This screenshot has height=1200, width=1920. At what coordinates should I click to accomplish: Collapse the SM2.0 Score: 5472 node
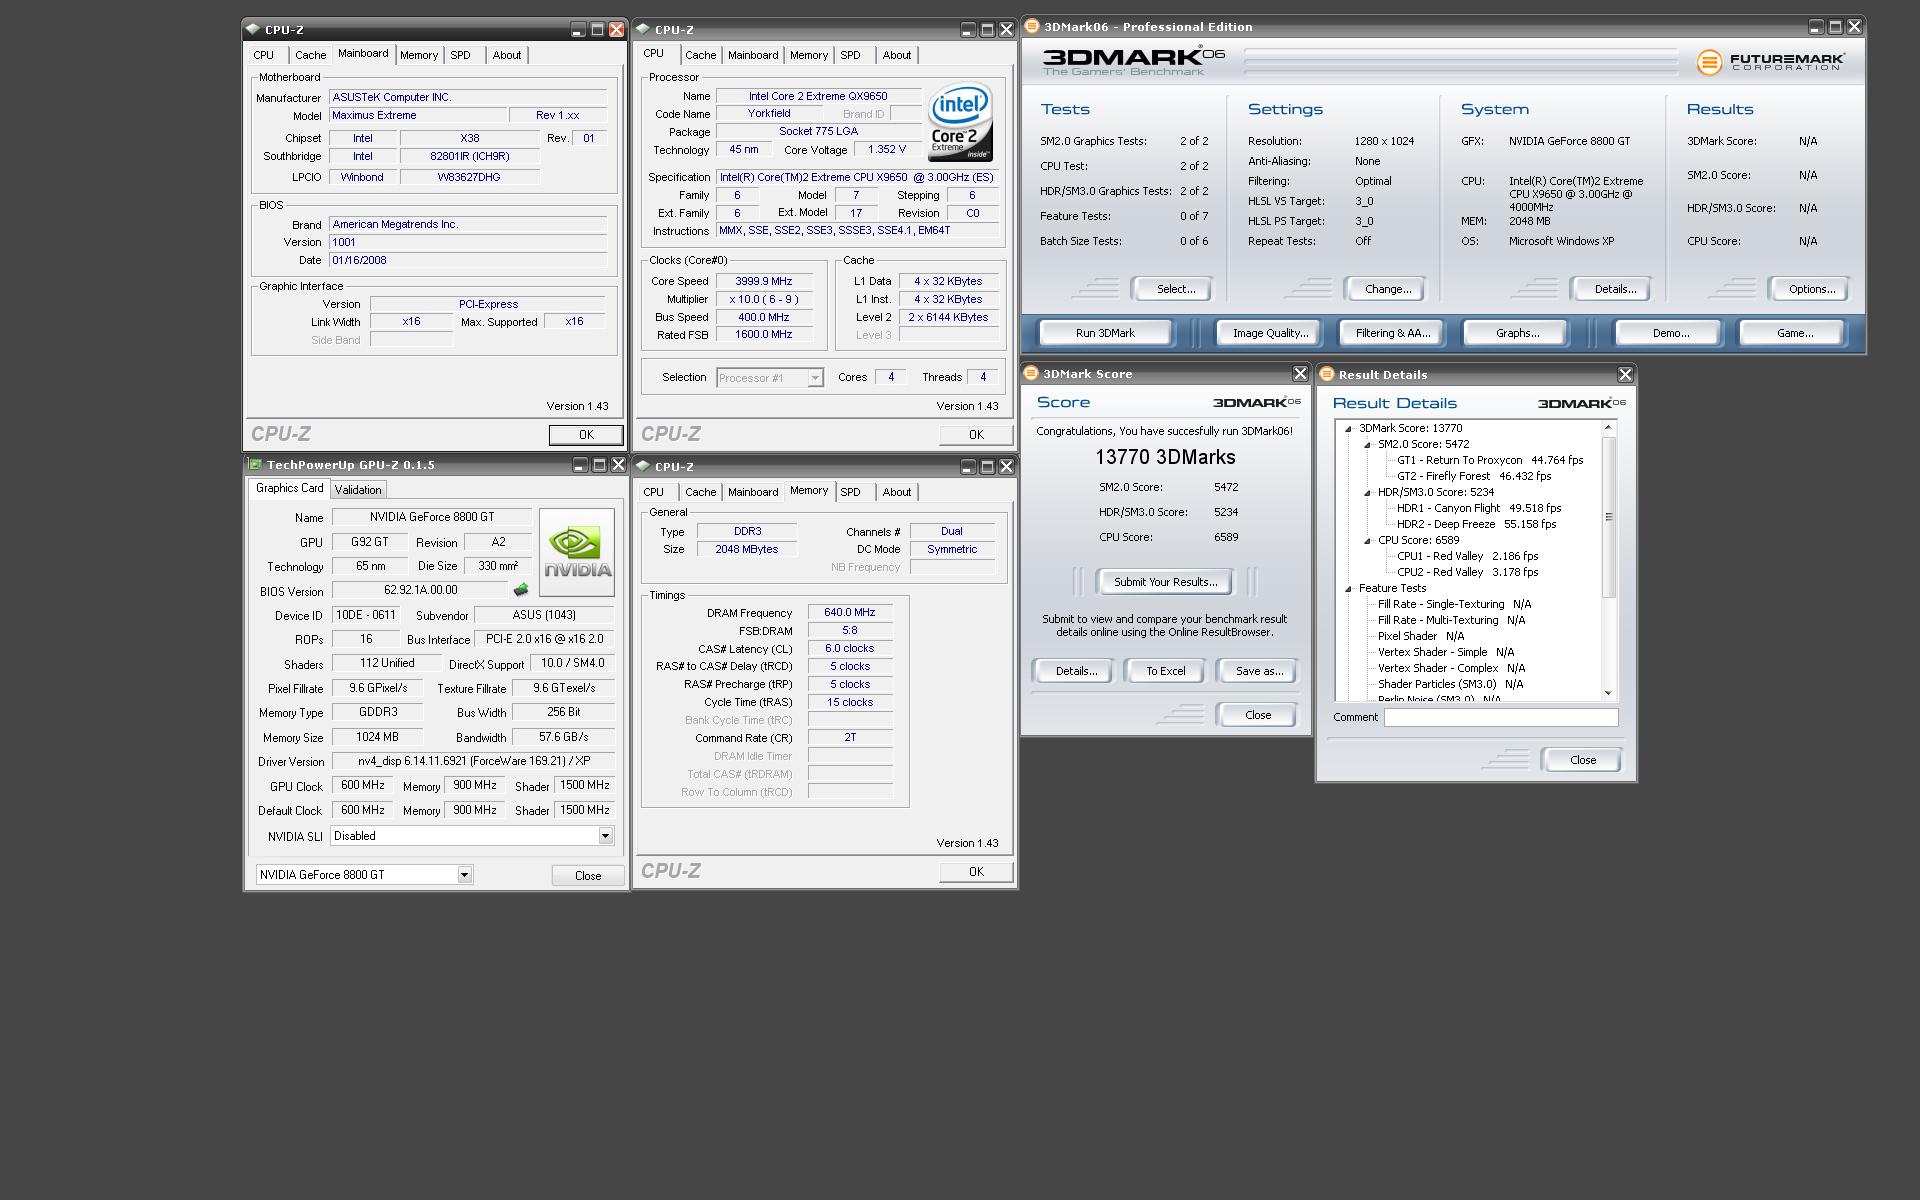1367,445
